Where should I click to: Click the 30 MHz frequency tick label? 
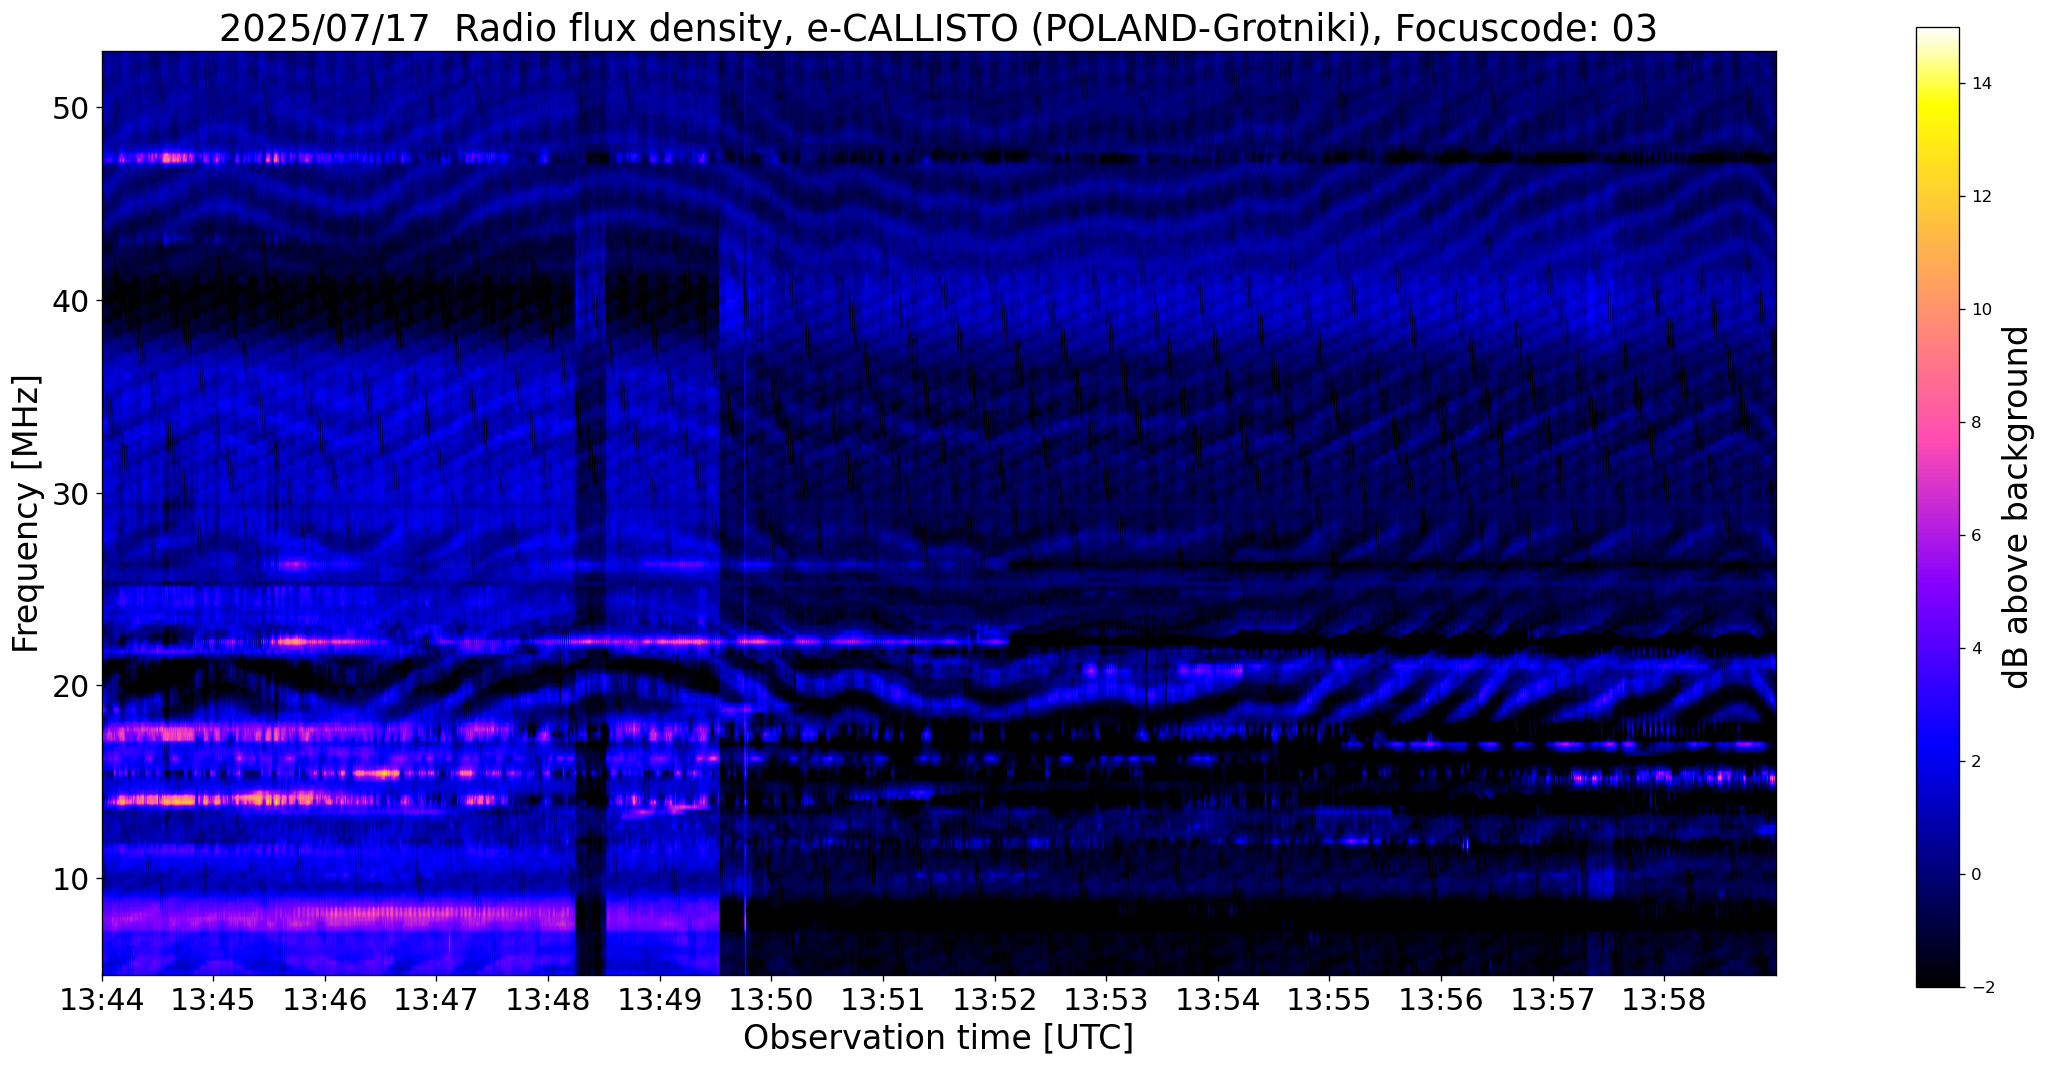(70, 493)
